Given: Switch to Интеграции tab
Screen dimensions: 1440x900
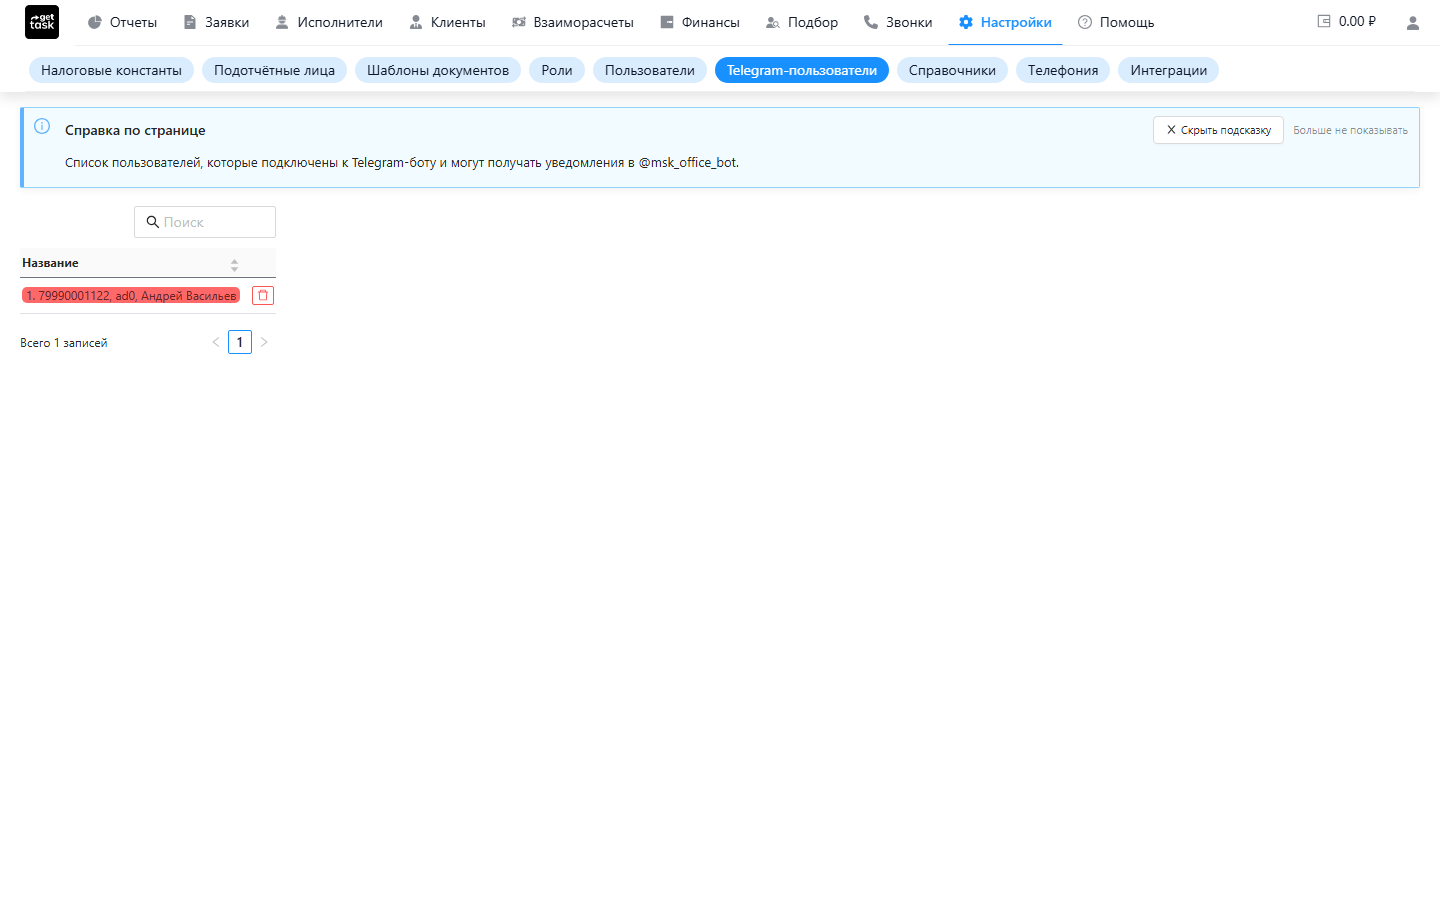Looking at the screenshot, I should tap(1168, 70).
